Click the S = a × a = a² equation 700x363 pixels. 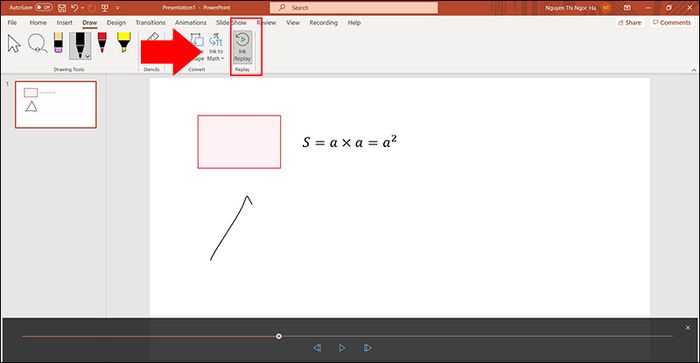350,142
